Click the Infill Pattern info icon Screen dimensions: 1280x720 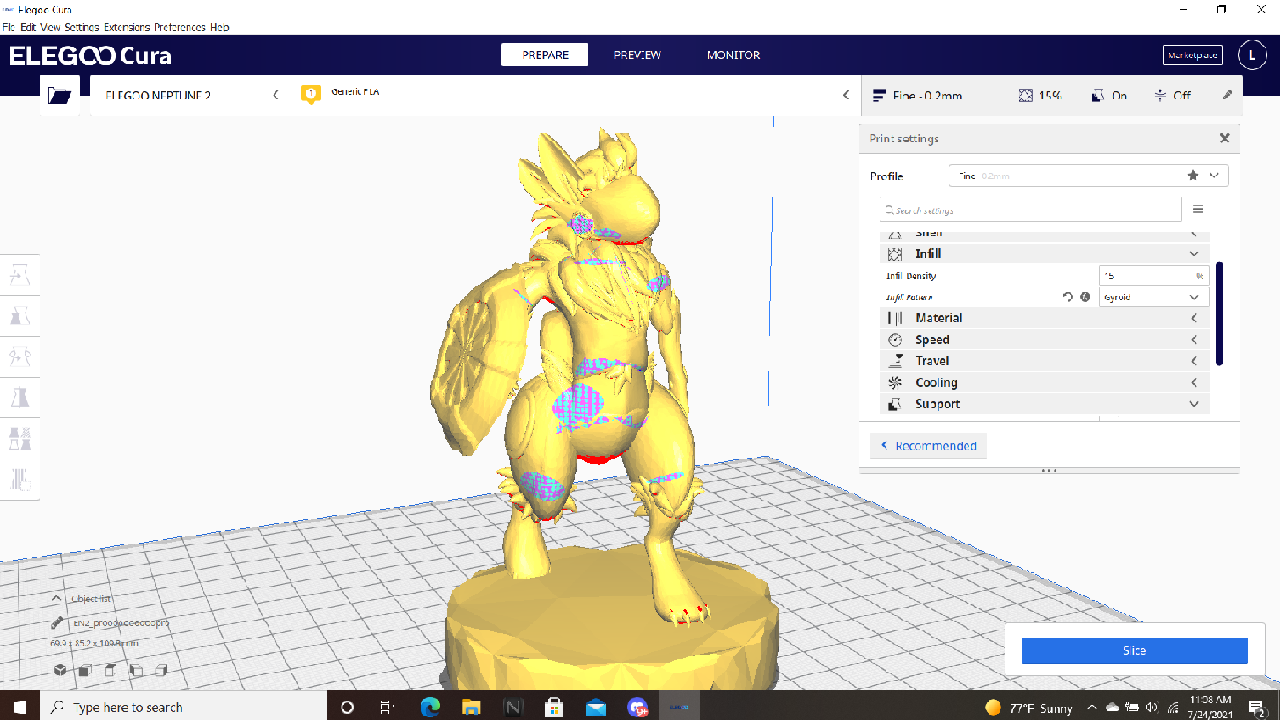pos(1085,297)
